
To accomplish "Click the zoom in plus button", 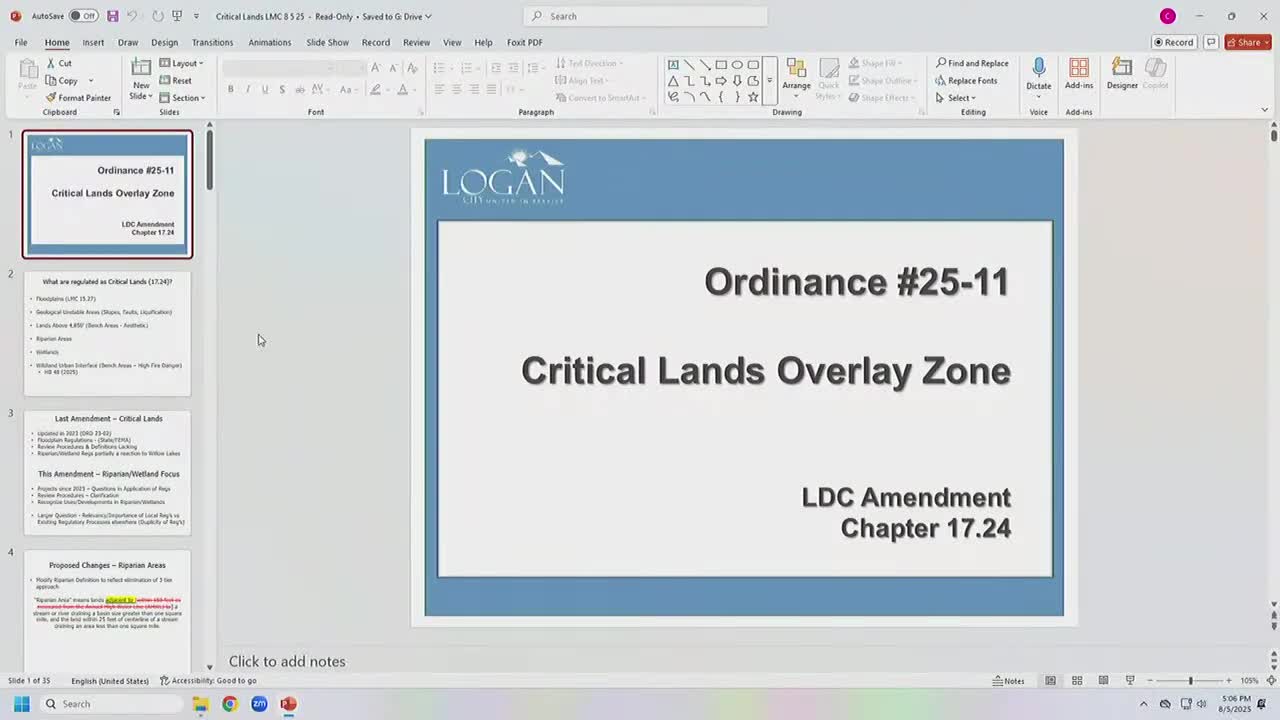I will pos(1229,681).
